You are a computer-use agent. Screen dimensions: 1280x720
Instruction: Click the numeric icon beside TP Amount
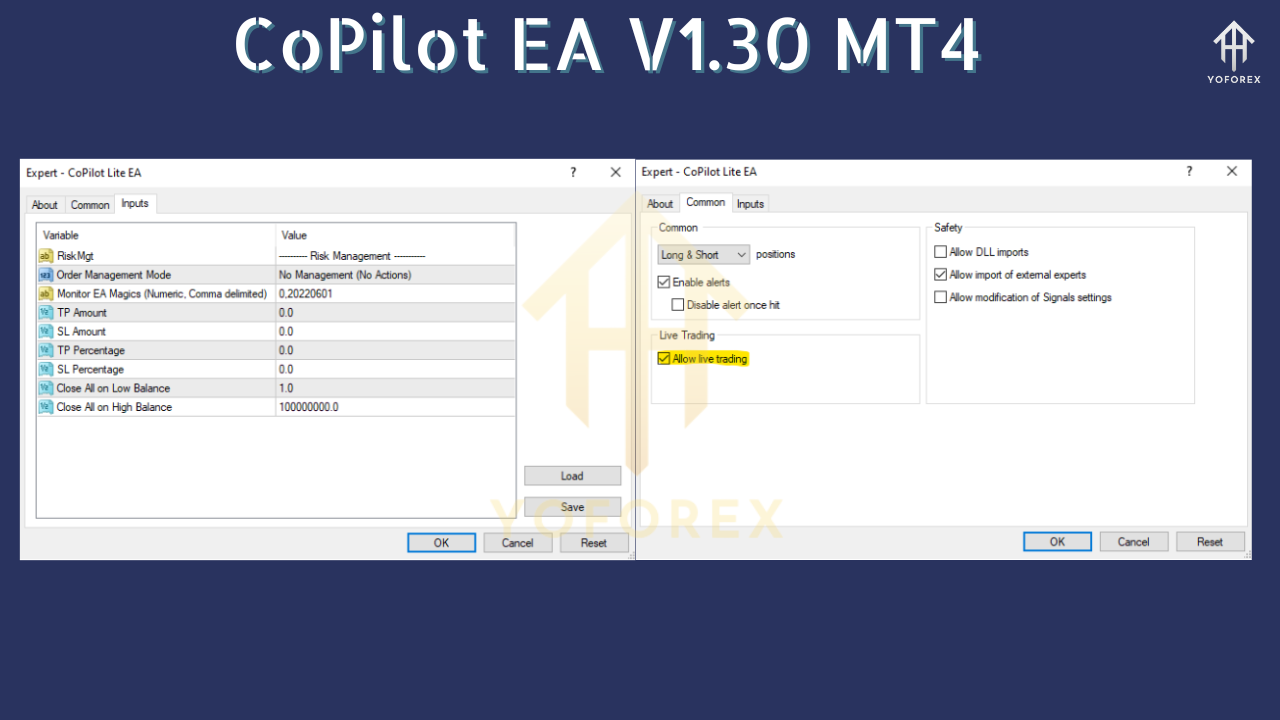pos(45,312)
